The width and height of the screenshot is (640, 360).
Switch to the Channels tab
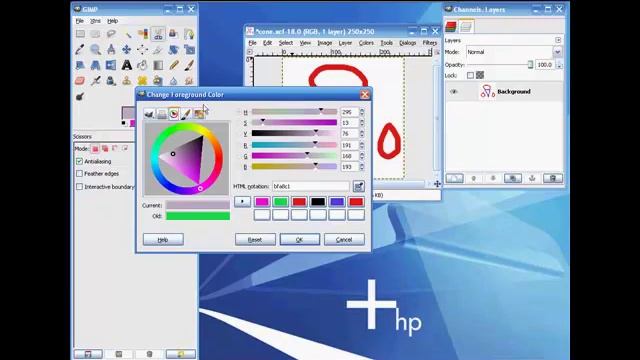[x=451, y=27]
